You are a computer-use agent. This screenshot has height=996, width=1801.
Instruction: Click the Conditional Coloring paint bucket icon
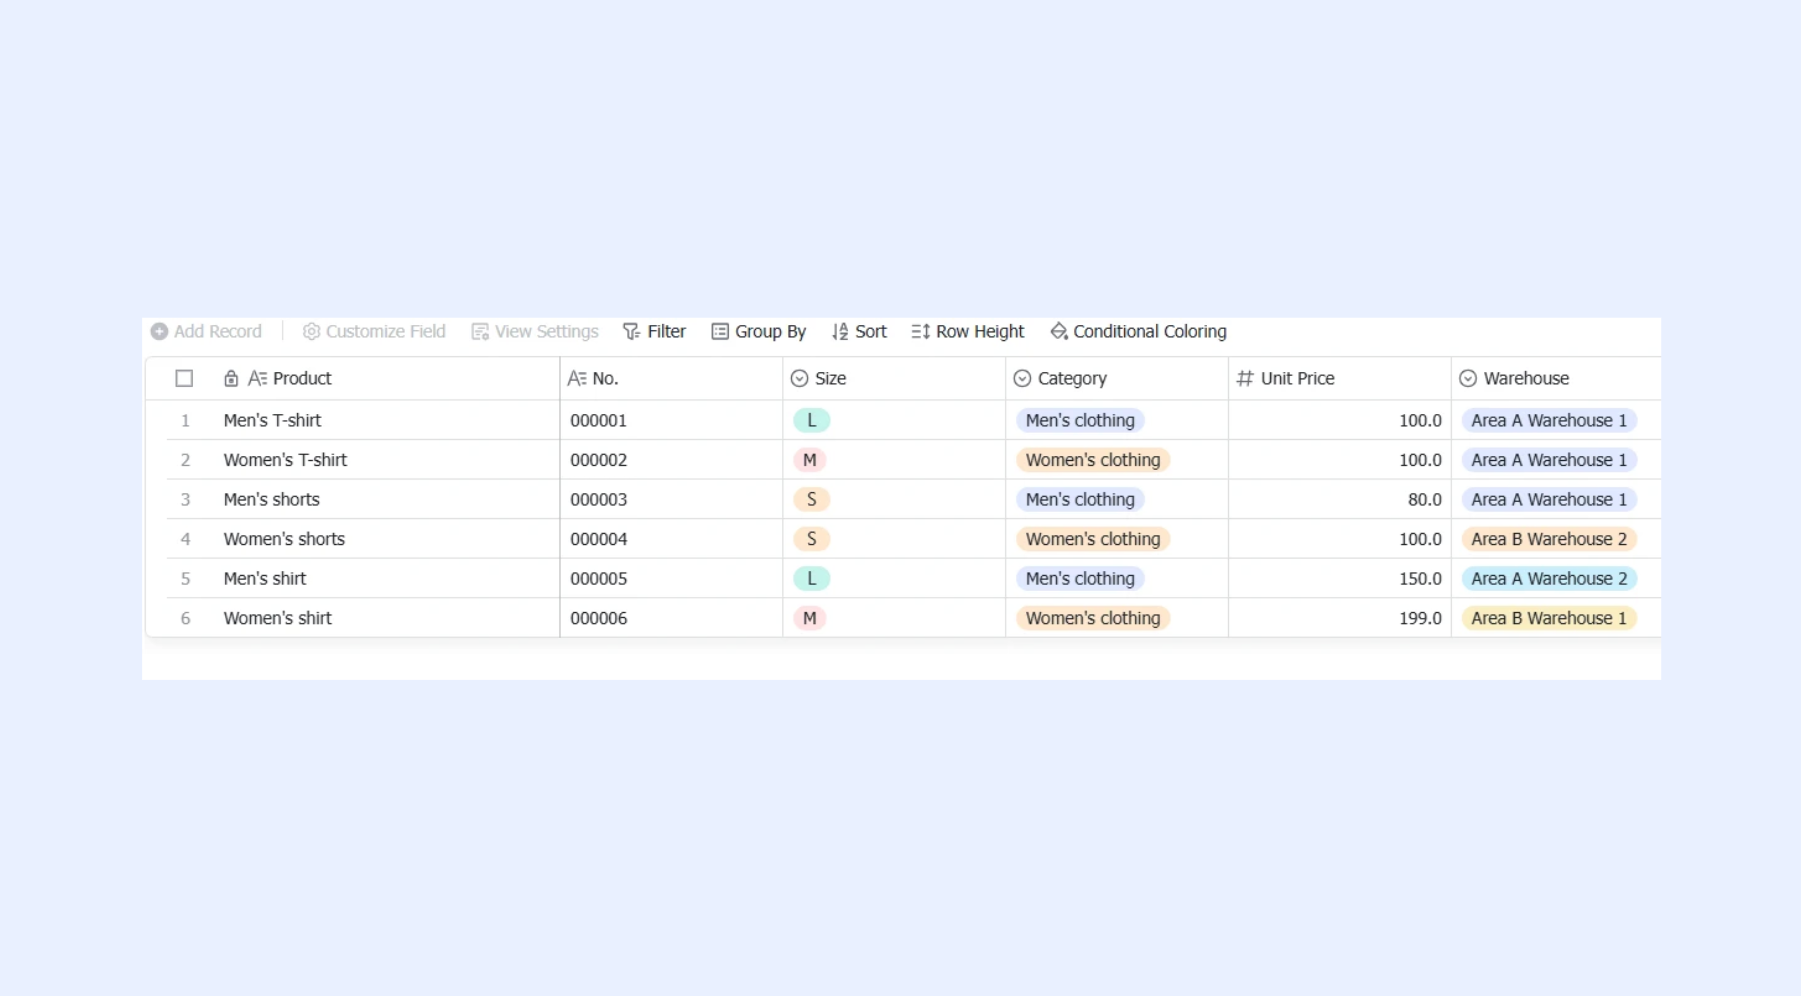coord(1059,331)
